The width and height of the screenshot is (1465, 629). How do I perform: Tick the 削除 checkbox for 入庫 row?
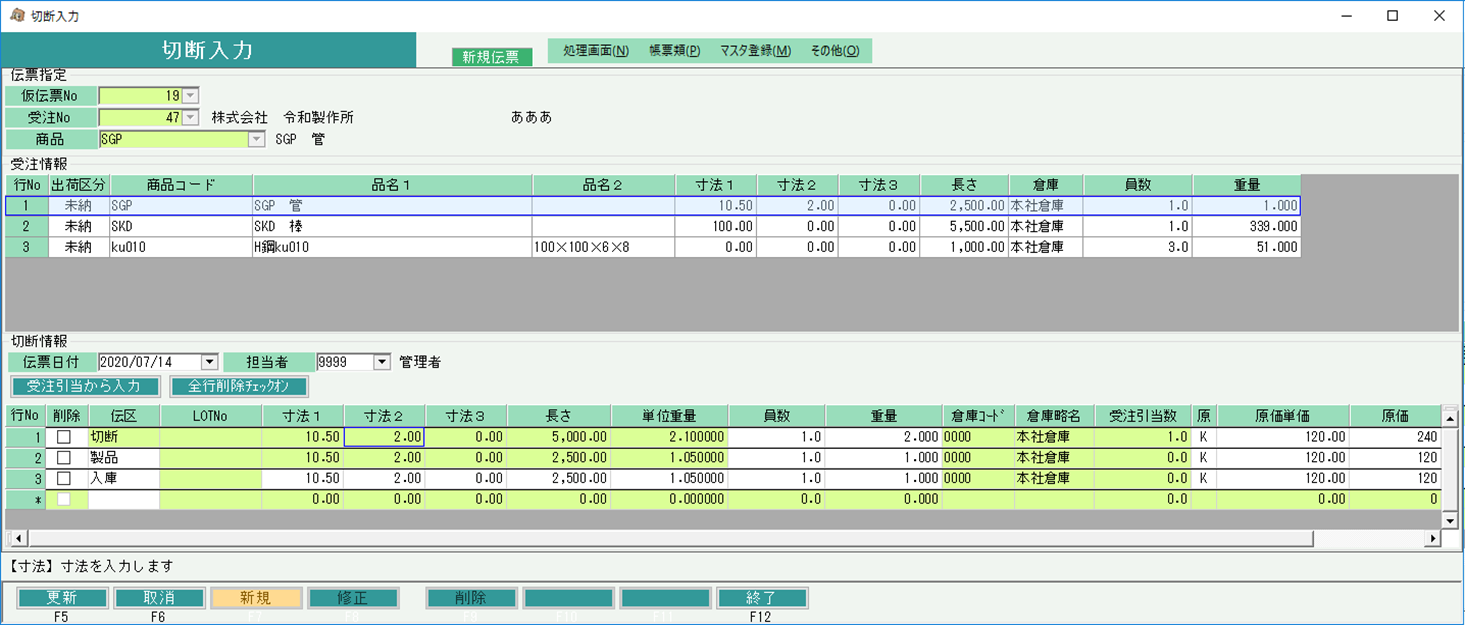(64, 478)
